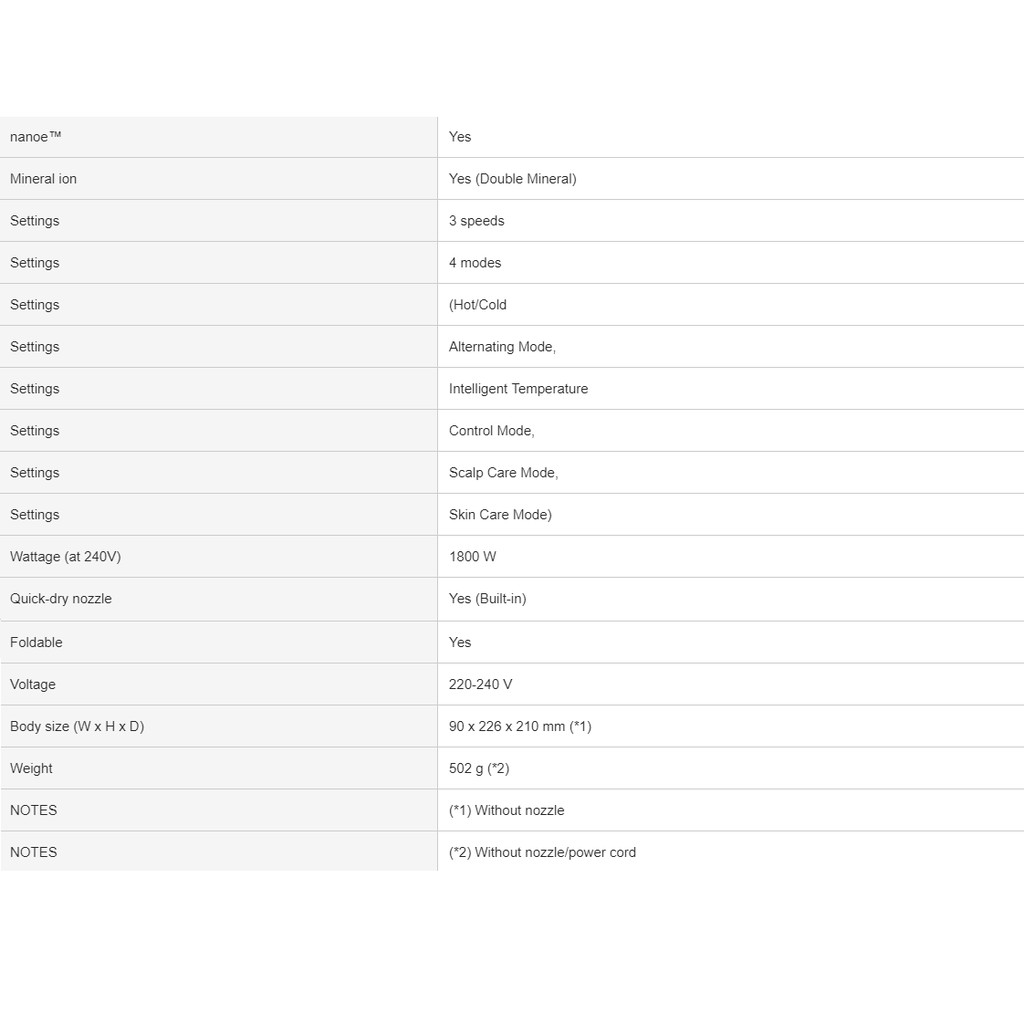The image size is (1024, 1024).
Task: Select the "1800 W" wattage value
Action: tap(472, 557)
